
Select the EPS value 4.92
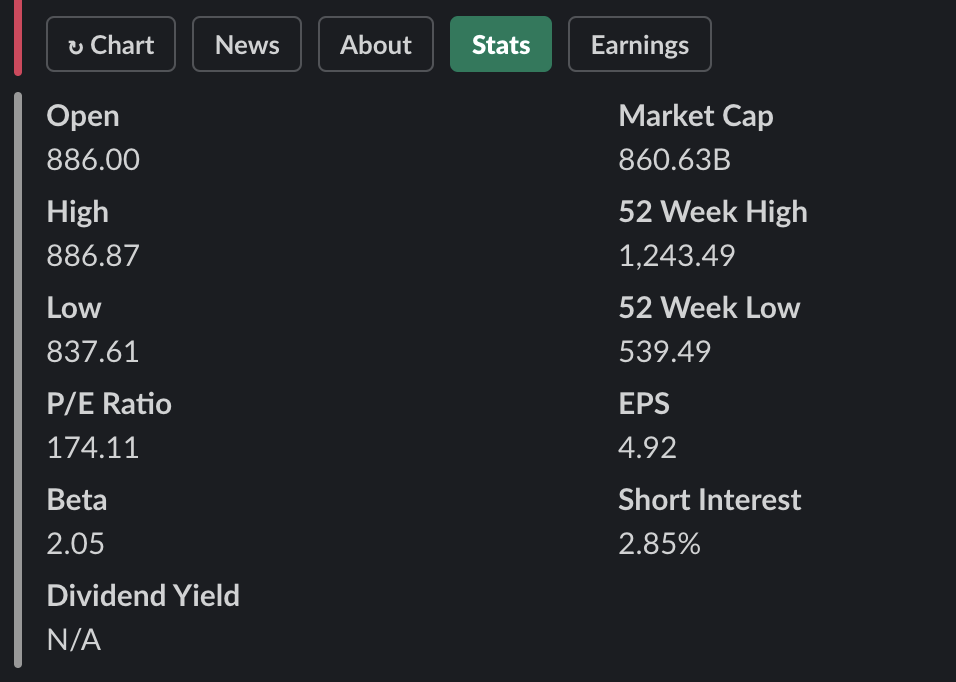[647, 447]
